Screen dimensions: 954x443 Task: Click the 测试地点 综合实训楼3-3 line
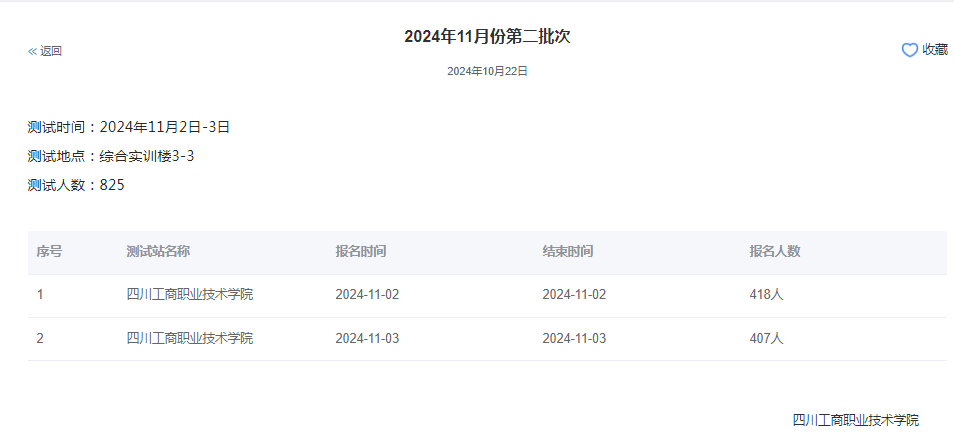click(111, 156)
